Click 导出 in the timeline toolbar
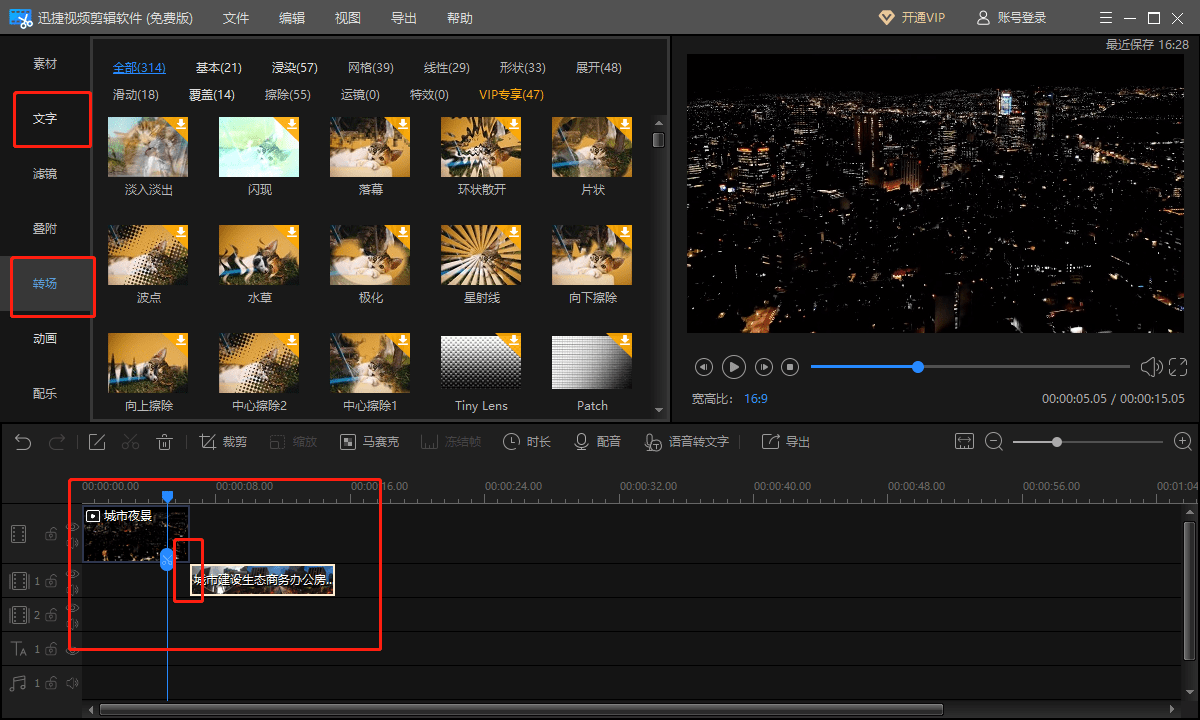Screen dimensions: 1200x720 click(786, 442)
